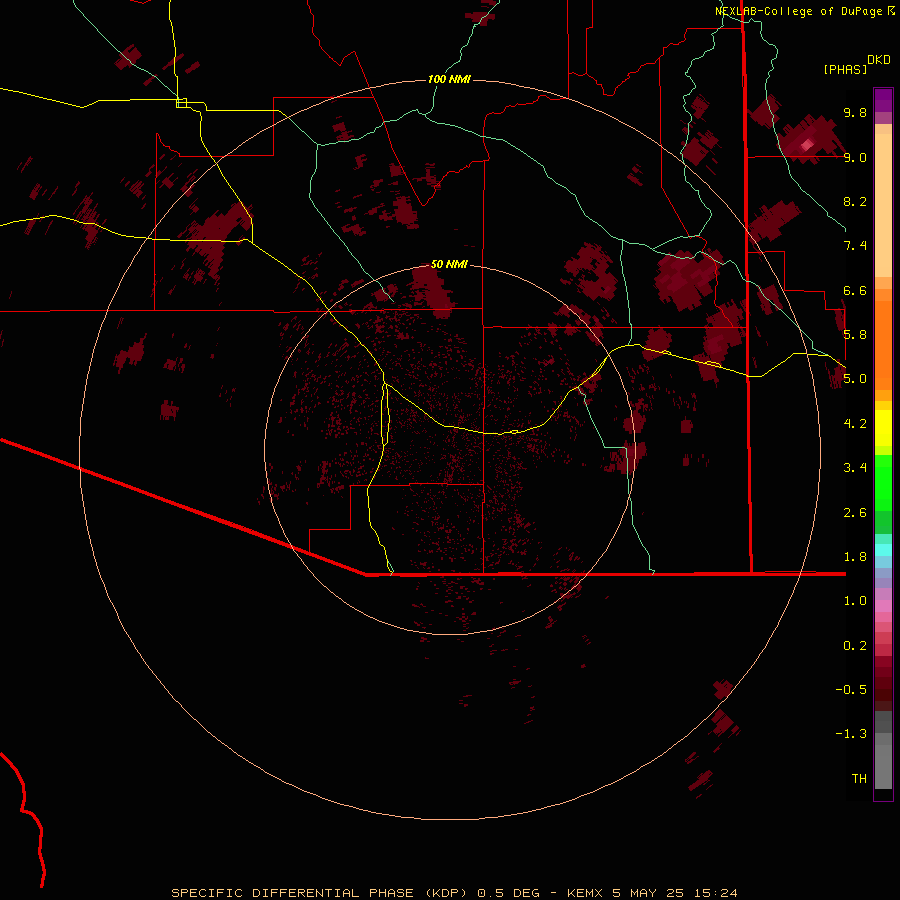Image resolution: width=900 pixels, height=900 pixels.
Task: Click the DKD units label
Action: tap(879, 60)
